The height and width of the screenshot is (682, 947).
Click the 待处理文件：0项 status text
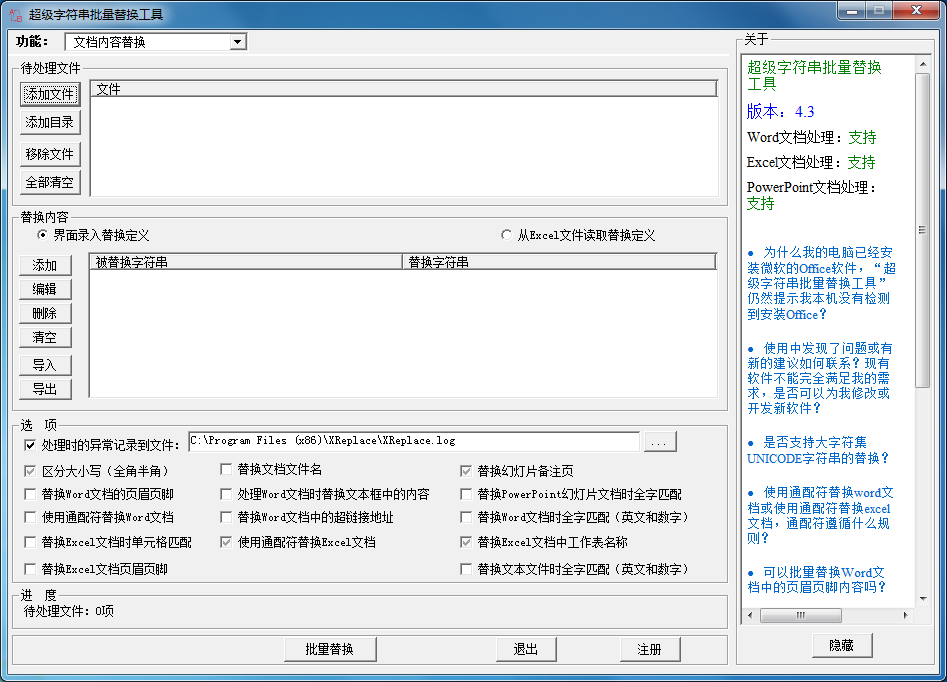[x=68, y=611]
